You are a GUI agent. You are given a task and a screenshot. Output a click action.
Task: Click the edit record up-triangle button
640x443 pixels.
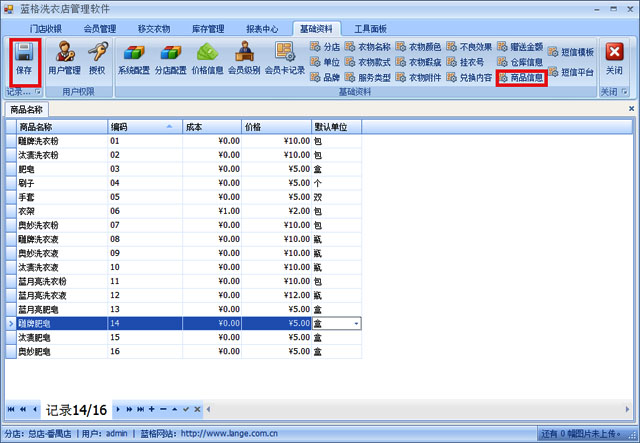pos(175,409)
